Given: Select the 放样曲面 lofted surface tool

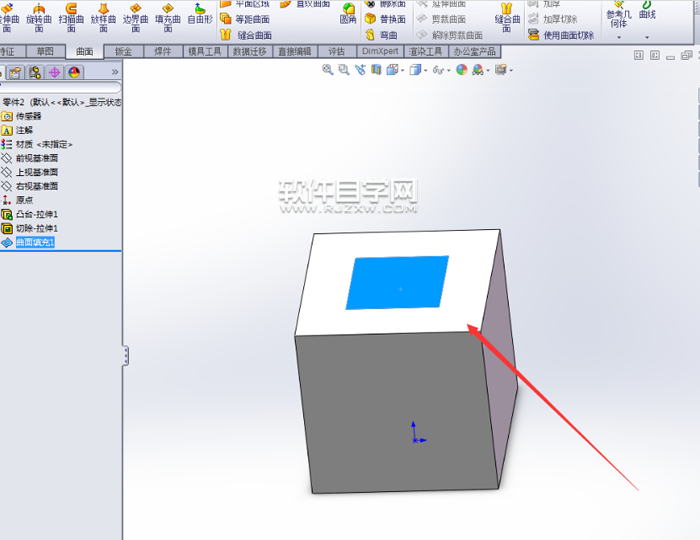Looking at the screenshot, I should click(x=103, y=17).
